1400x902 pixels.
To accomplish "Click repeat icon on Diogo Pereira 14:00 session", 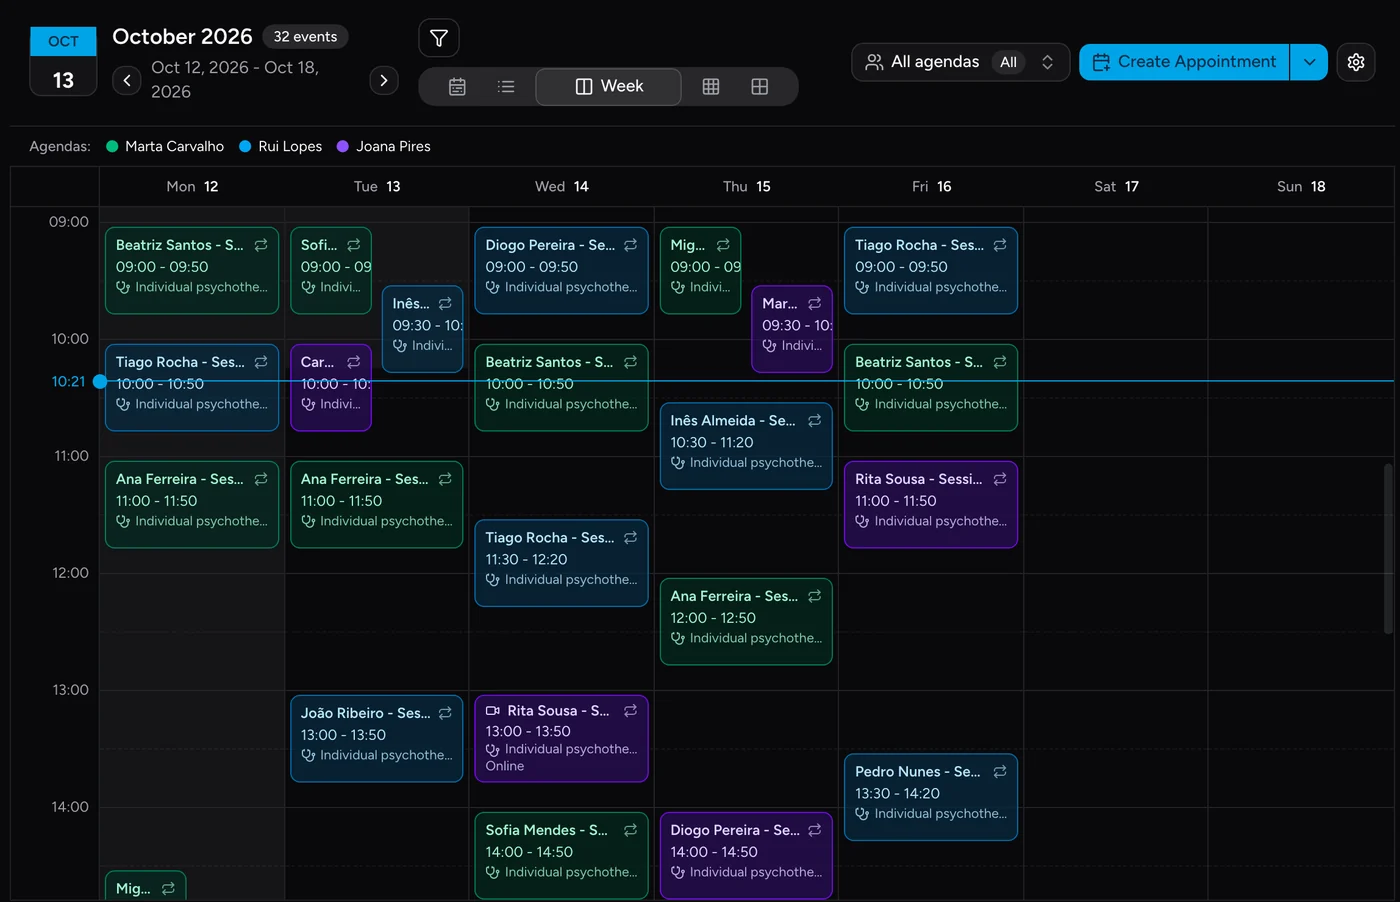I will click(815, 830).
